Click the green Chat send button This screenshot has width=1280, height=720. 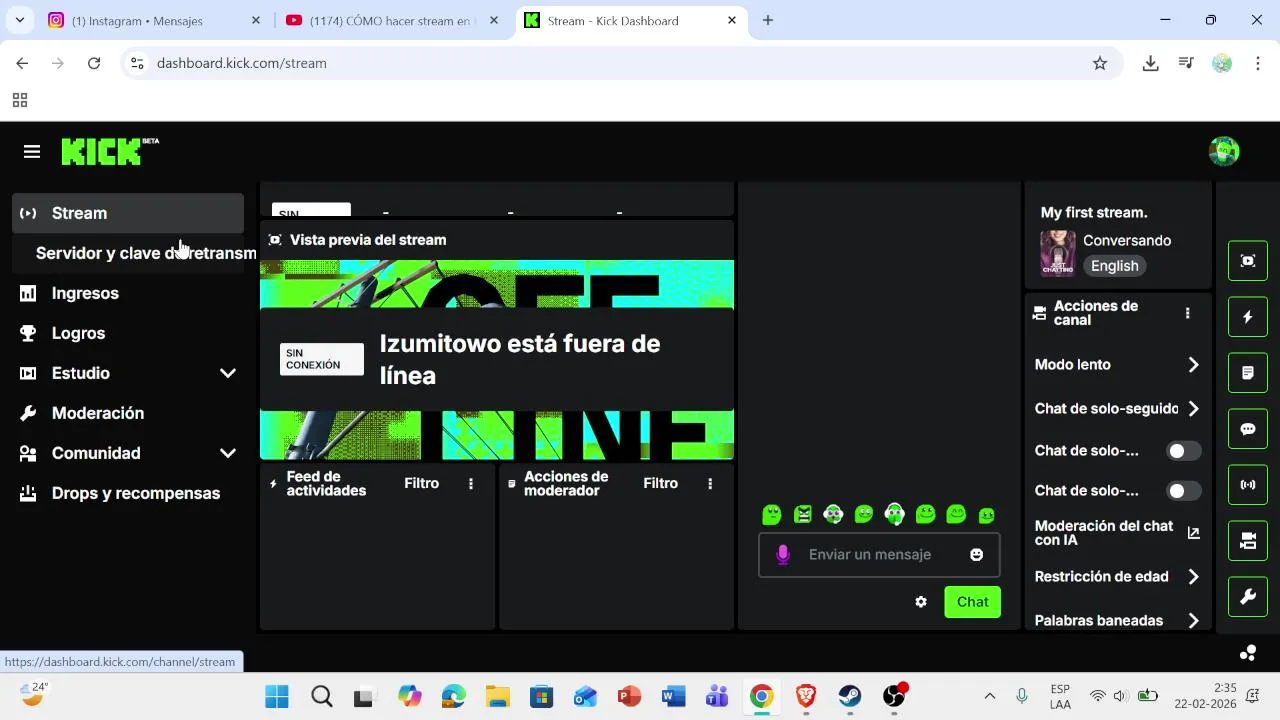pyautogui.click(x=972, y=602)
